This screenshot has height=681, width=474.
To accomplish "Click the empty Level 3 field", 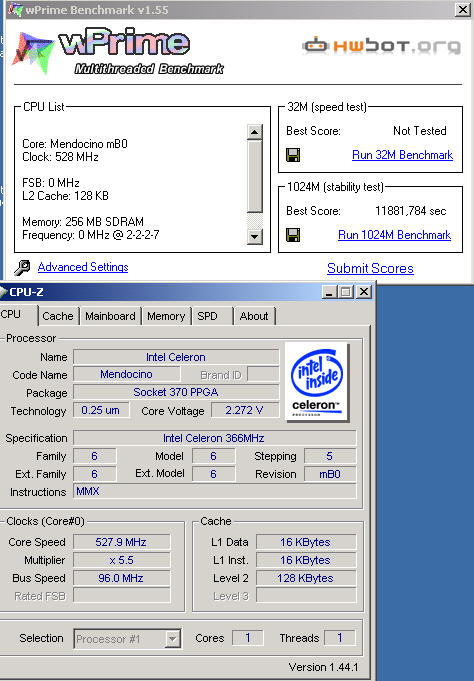I will click(305, 595).
